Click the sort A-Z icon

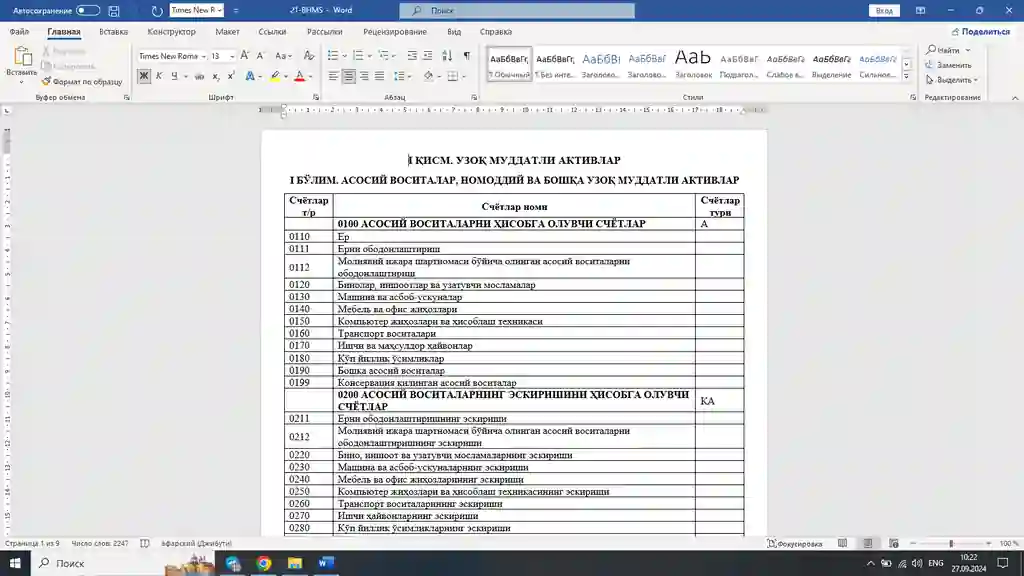447,56
